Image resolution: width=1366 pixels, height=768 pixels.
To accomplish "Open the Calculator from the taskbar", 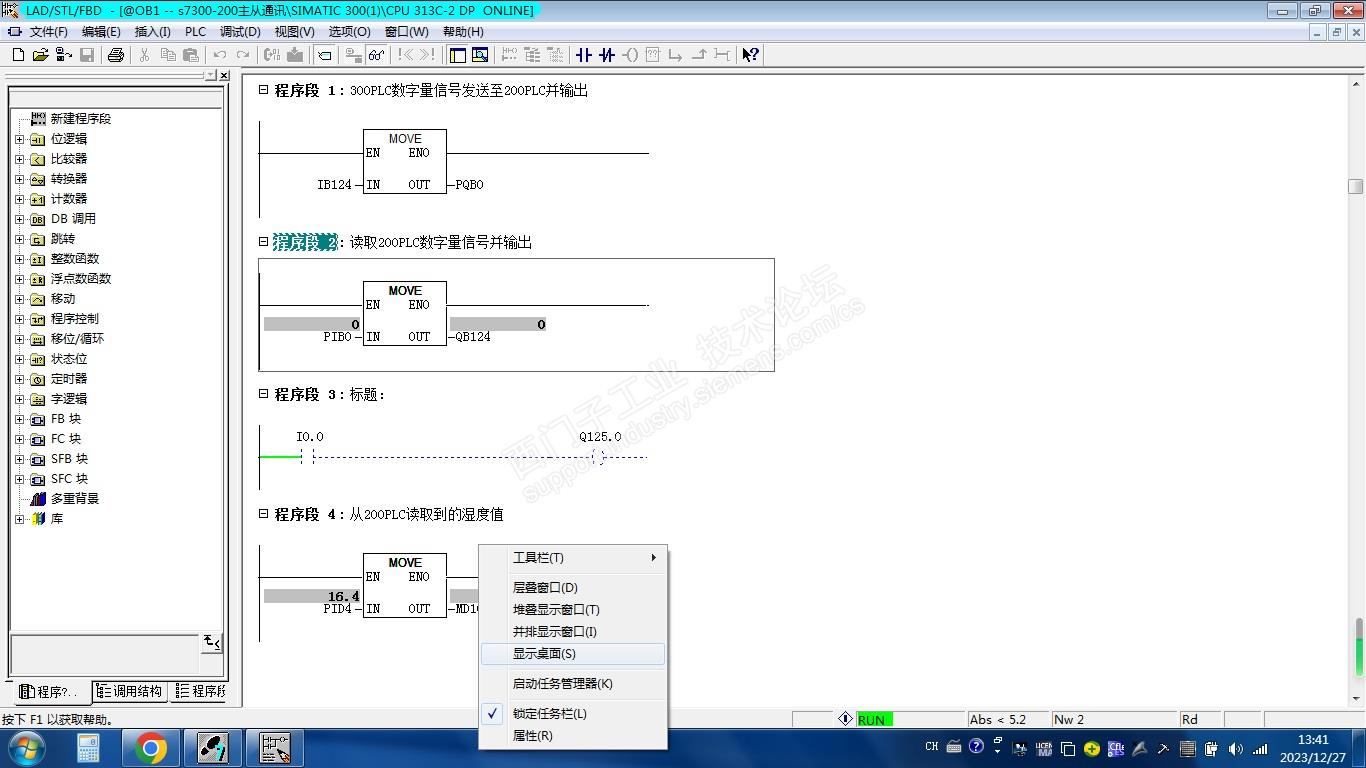I will (x=88, y=748).
